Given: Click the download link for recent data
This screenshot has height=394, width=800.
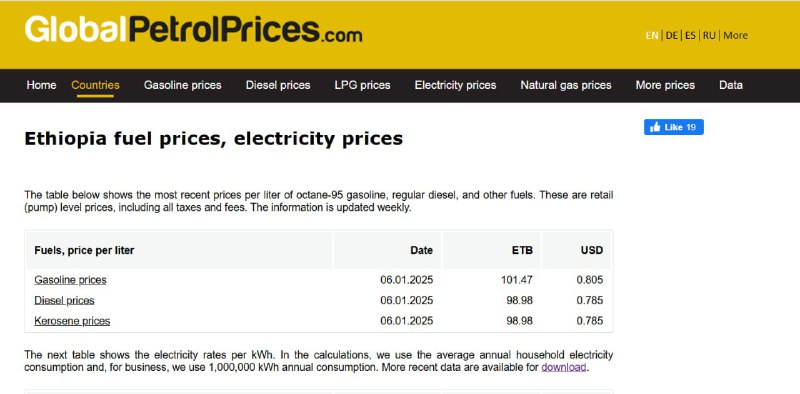Looking at the screenshot, I should pos(564,367).
